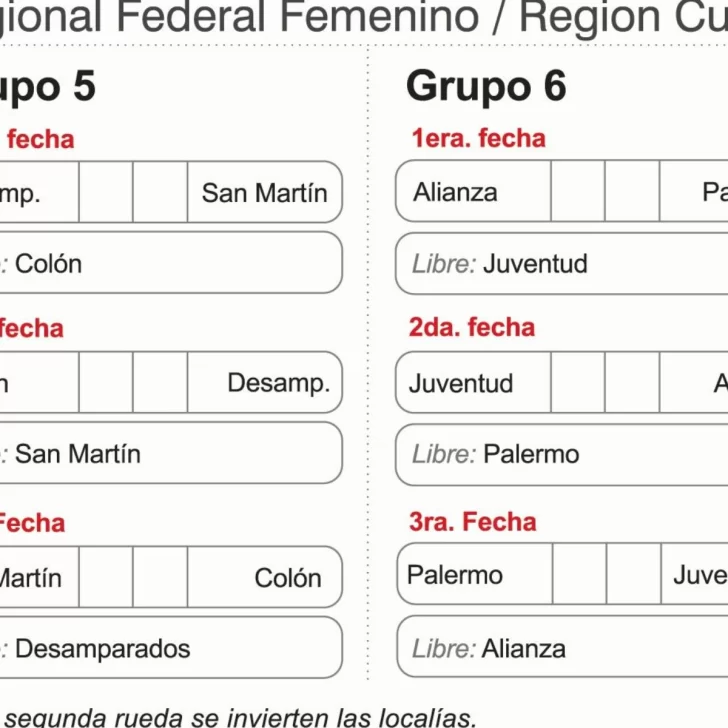Click the 2da. fecha label in Grupo 6
This screenshot has height=728, width=728.
[x=472, y=327]
